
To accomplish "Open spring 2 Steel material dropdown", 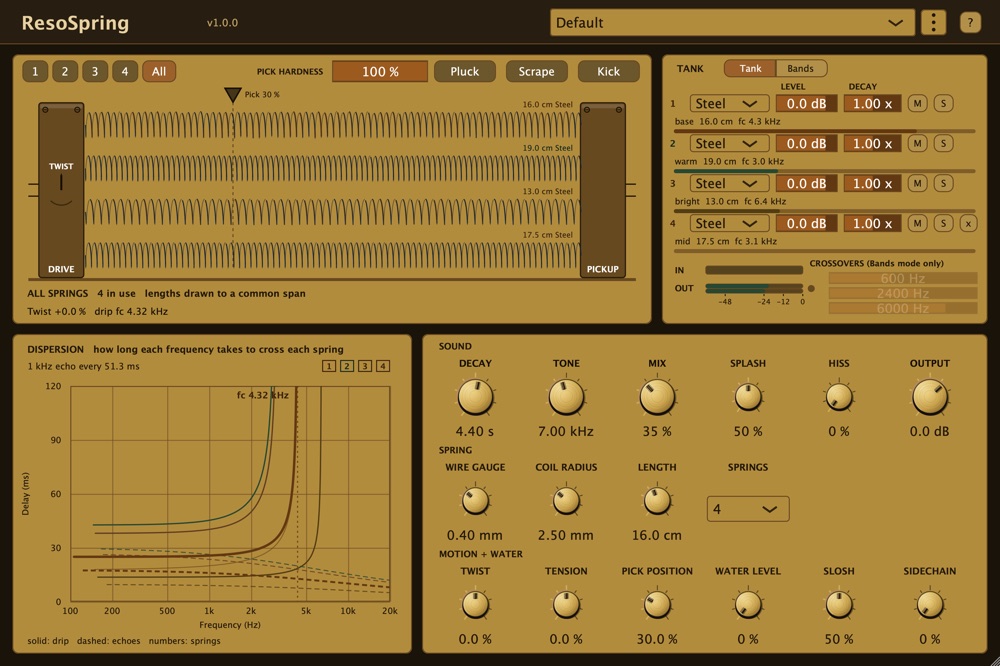I will pos(729,144).
